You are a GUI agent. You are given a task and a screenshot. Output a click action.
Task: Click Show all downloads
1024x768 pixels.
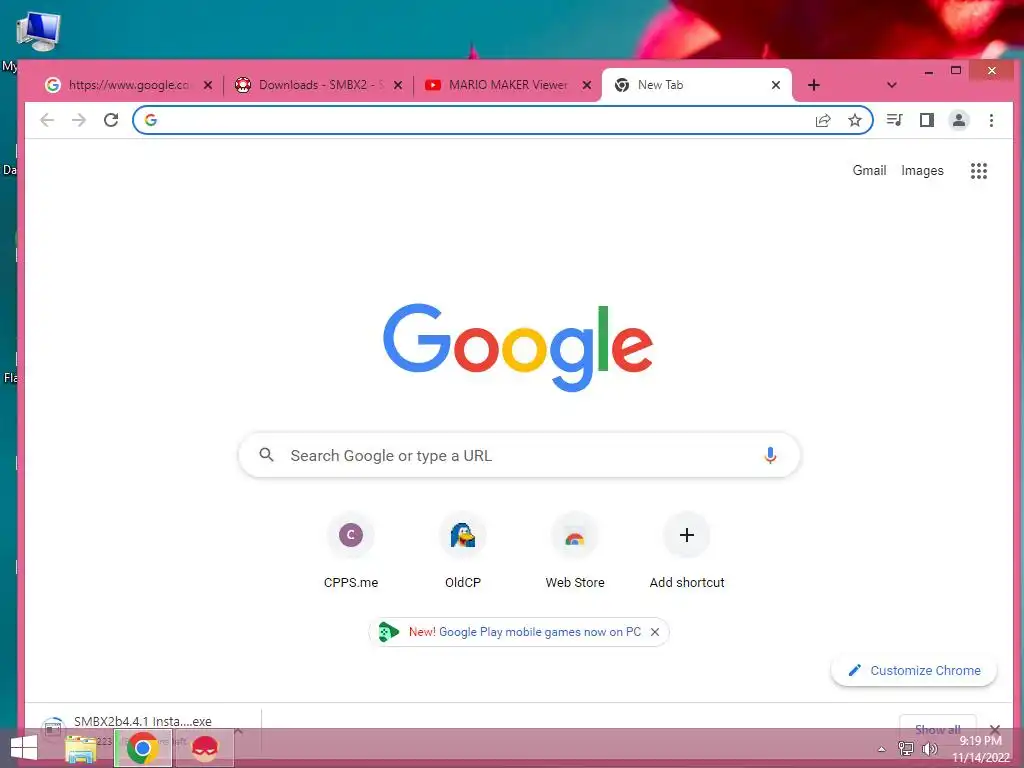point(937,729)
